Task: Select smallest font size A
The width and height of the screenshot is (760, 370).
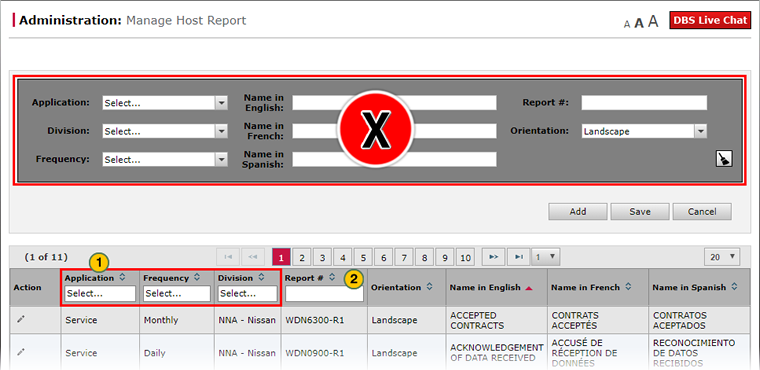Action: (x=627, y=24)
